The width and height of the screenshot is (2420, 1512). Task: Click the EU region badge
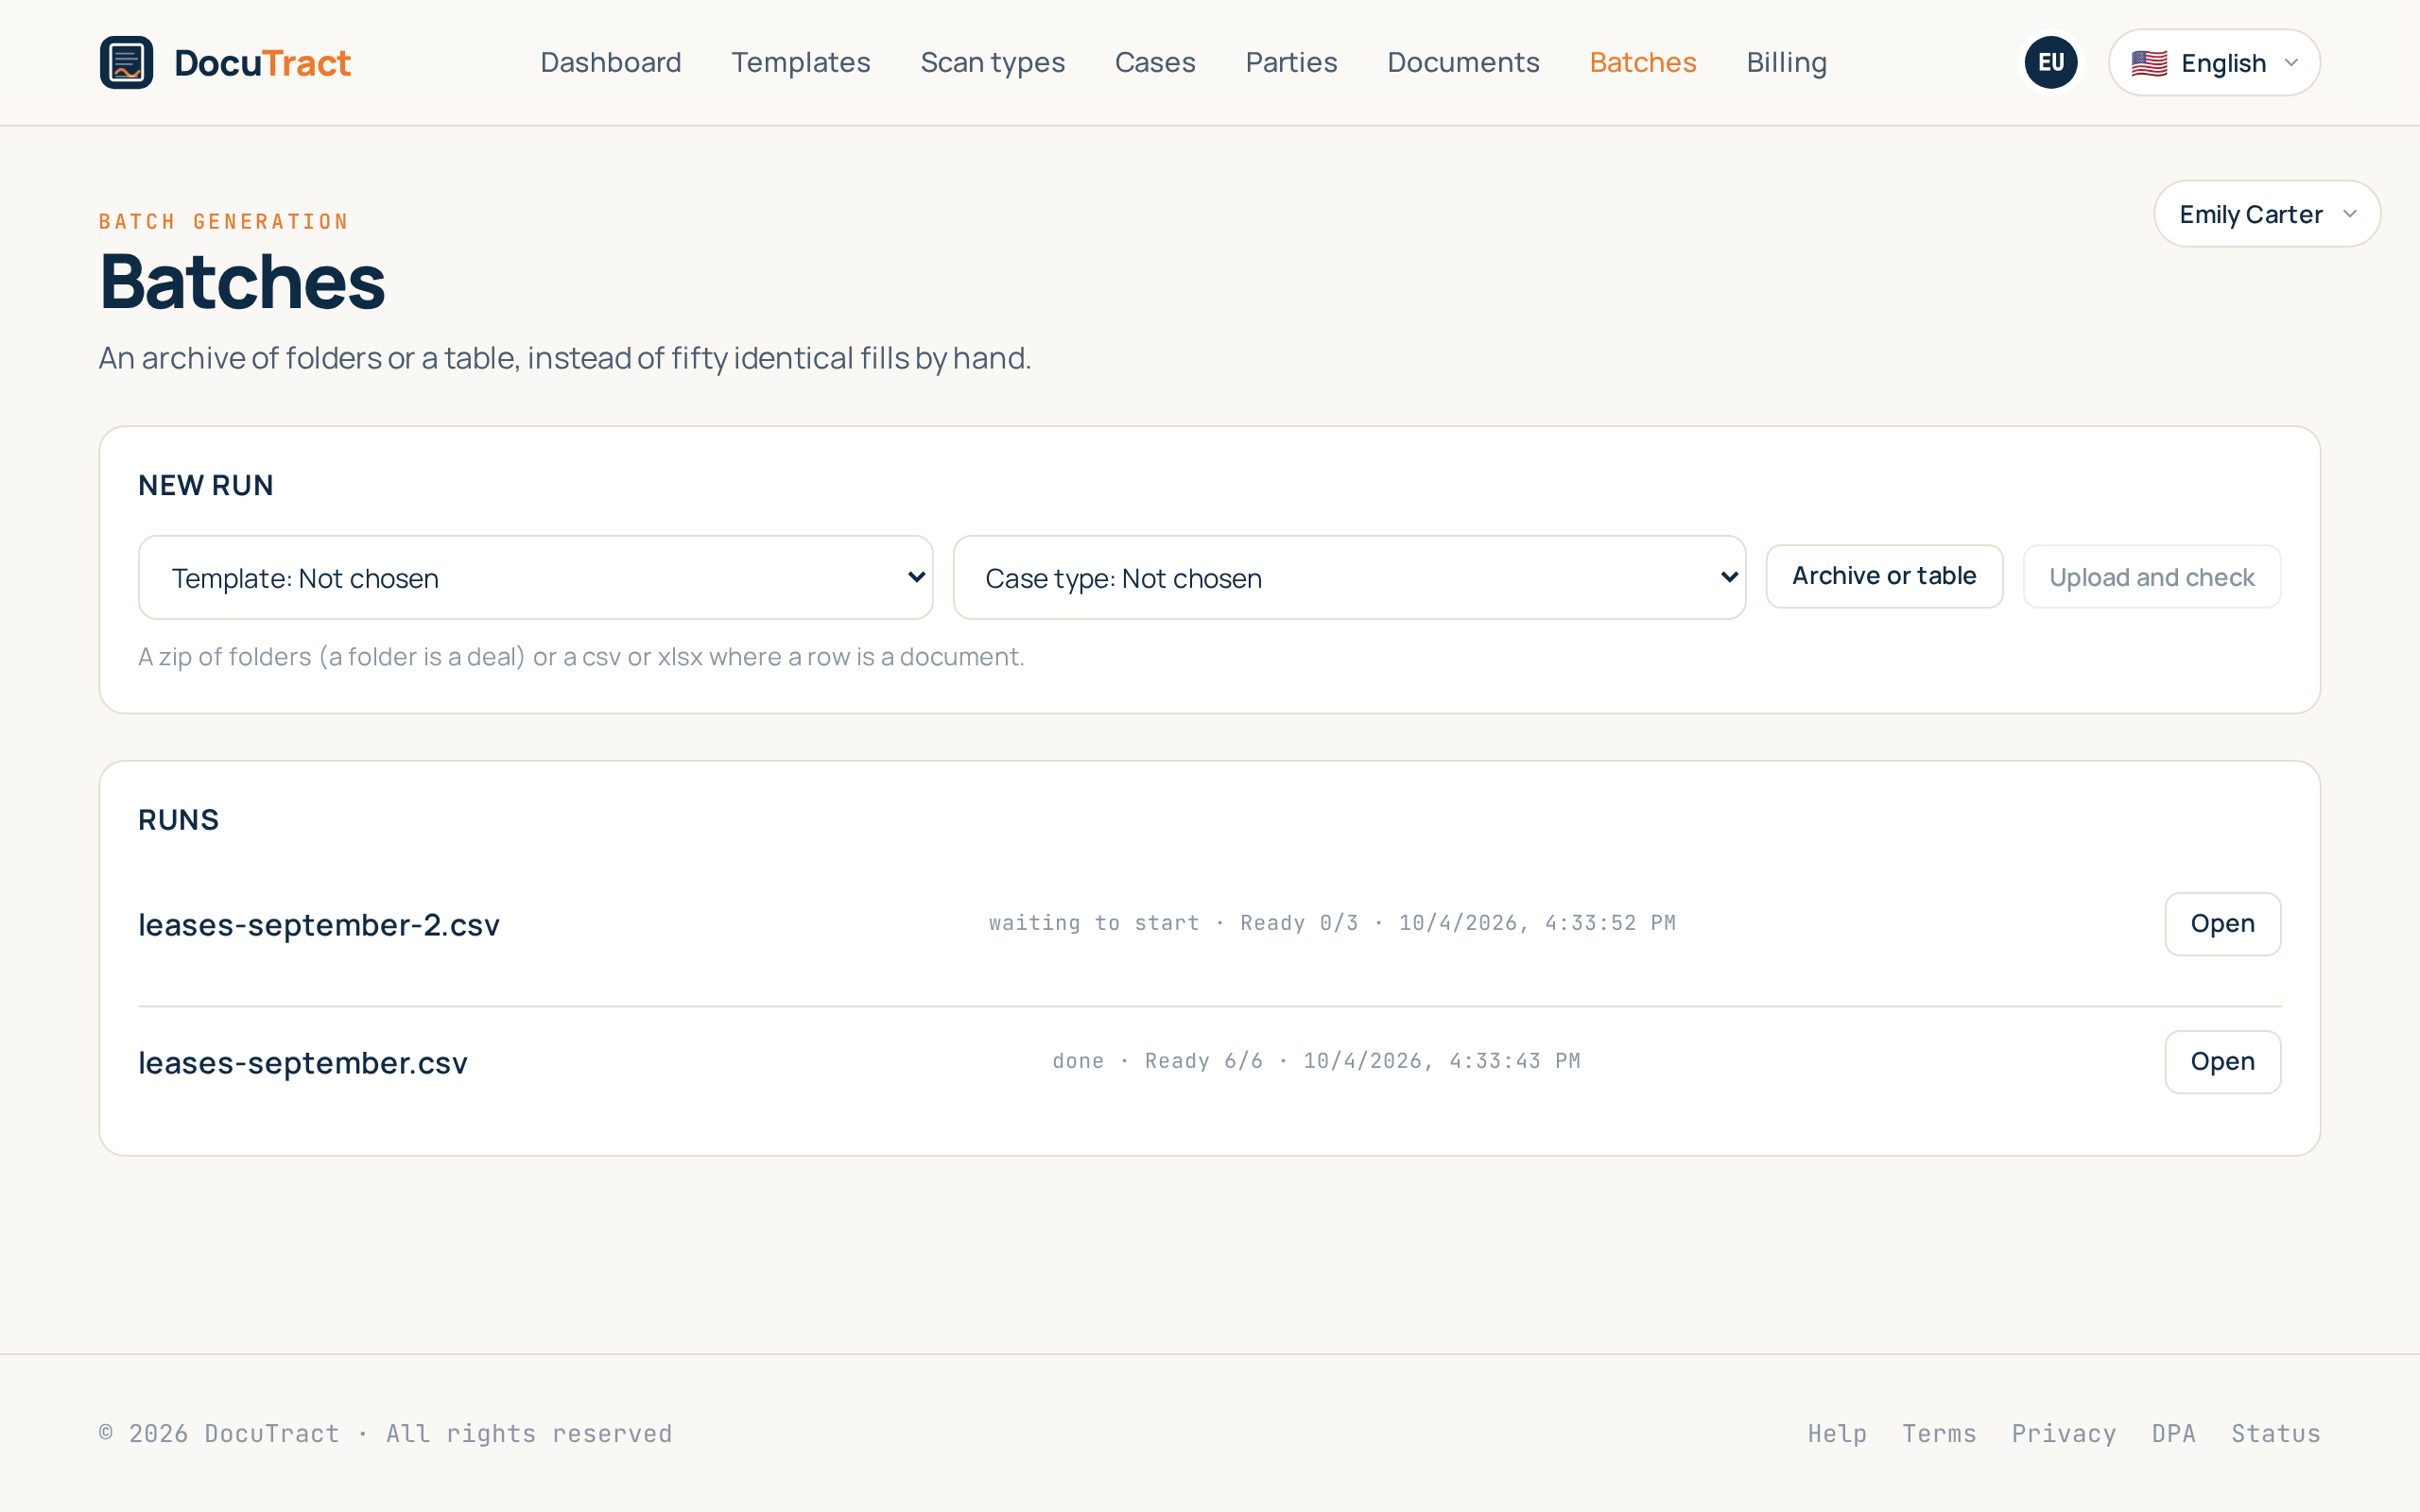[2051, 62]
